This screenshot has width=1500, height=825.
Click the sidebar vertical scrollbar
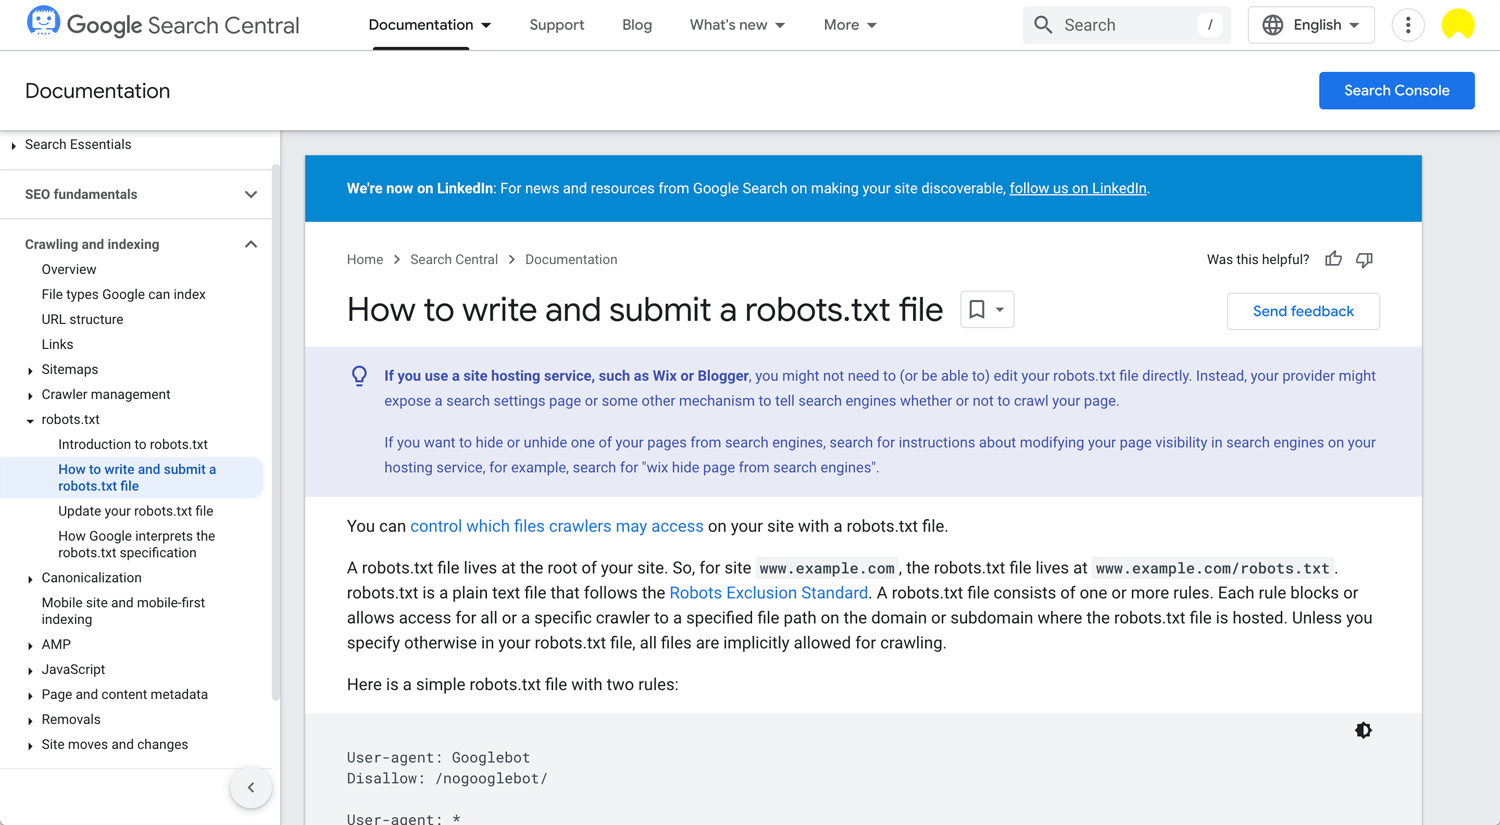(x=276, y=430)
